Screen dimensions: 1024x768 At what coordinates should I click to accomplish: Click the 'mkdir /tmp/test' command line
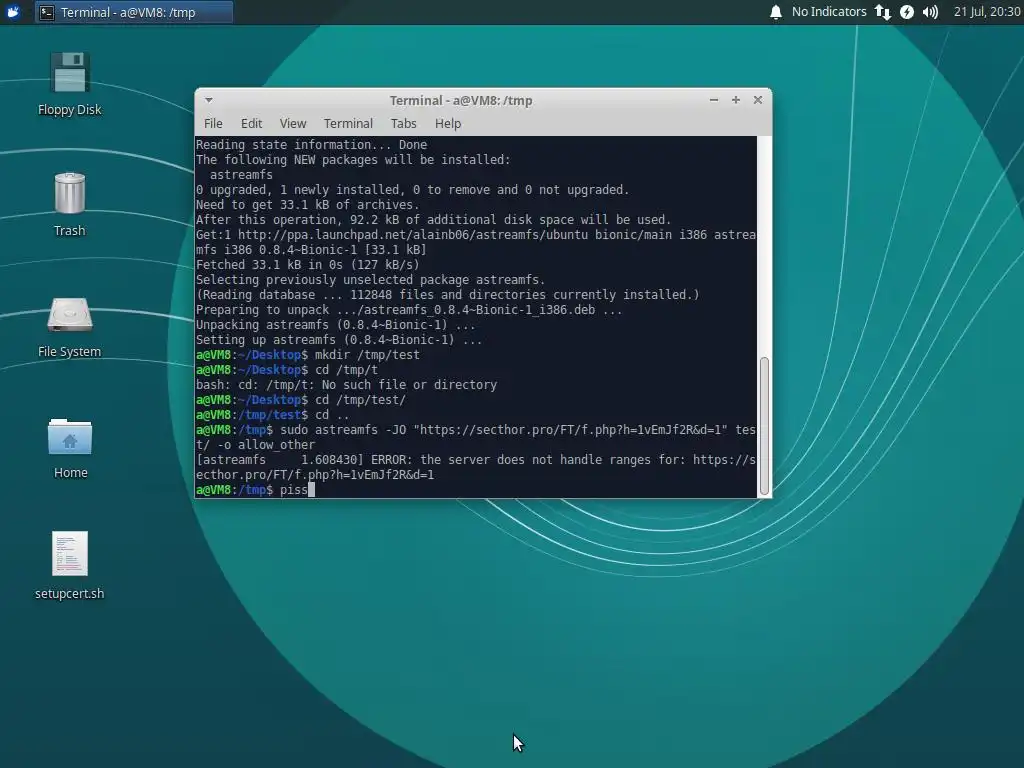point(308,355)
